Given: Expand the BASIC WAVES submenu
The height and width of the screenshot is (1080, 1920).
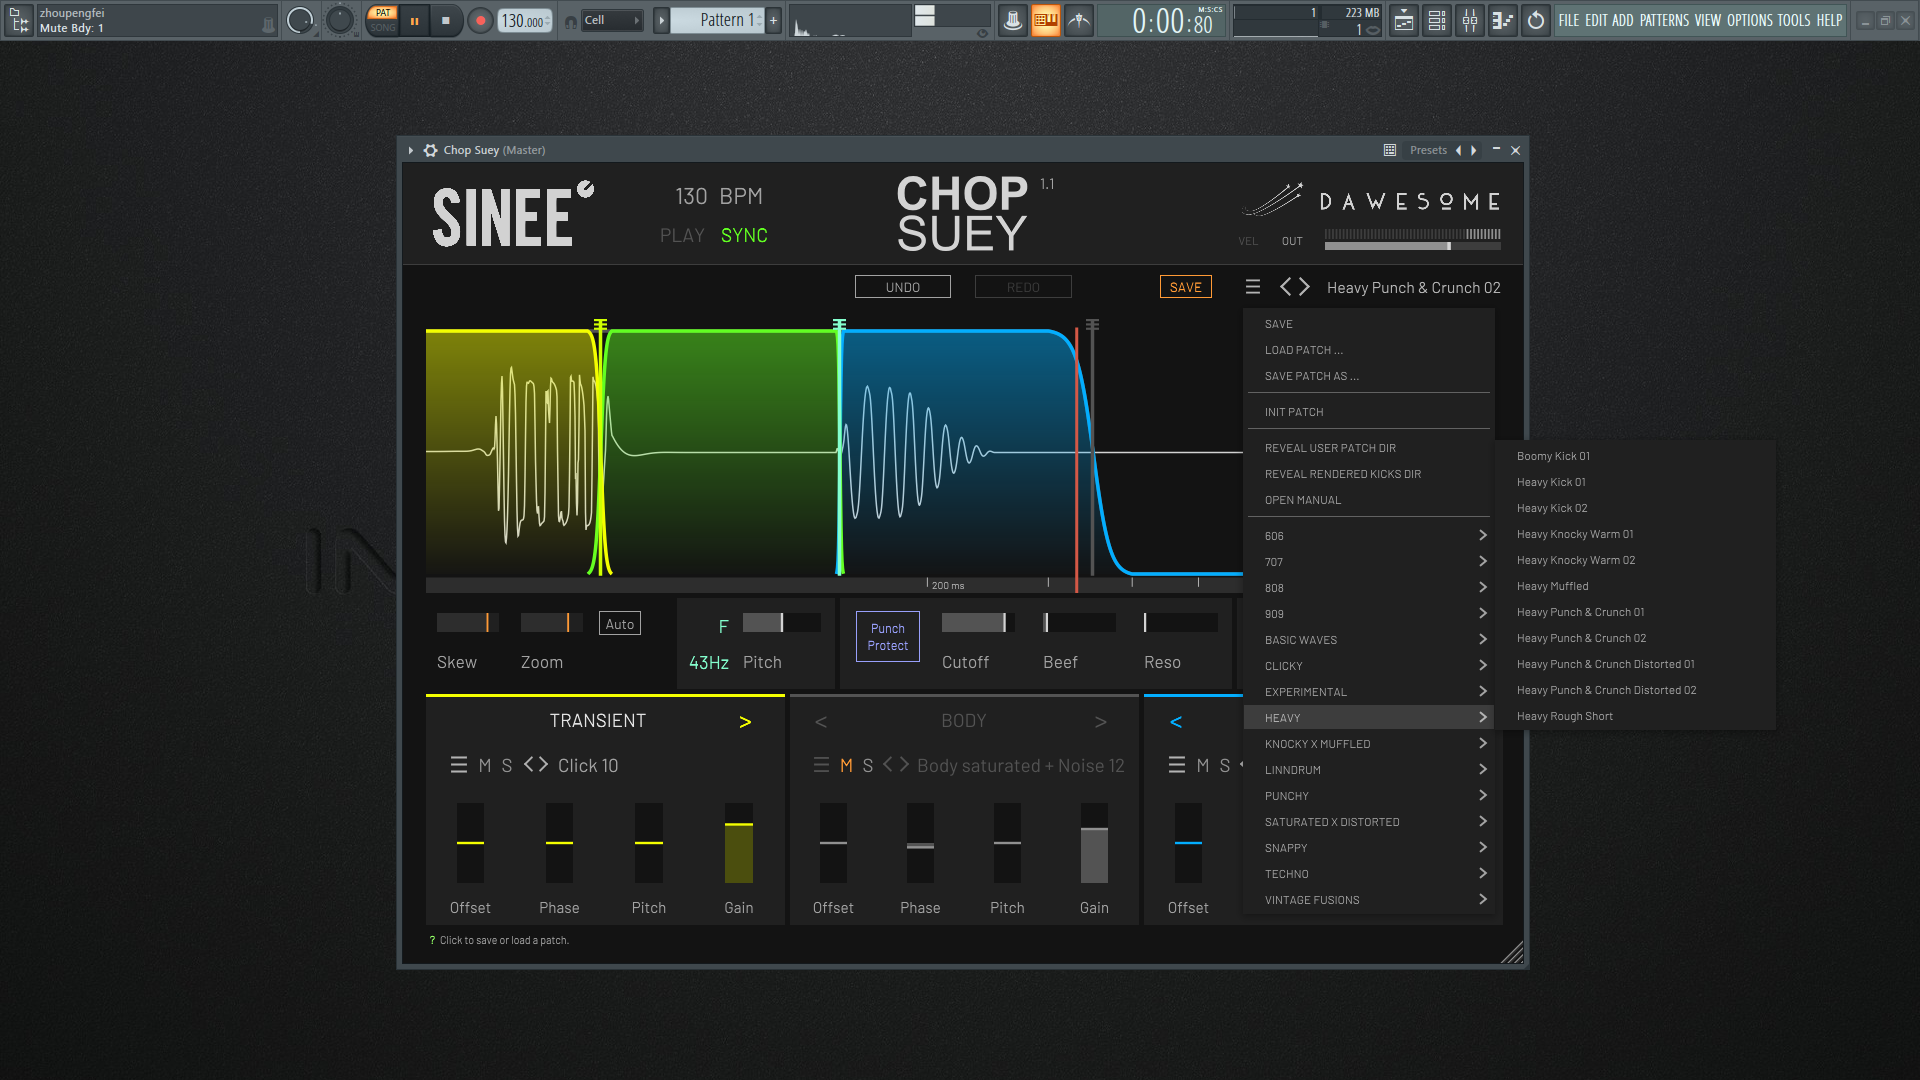Looking at the screenshot, I should (x=1368, y=640).
